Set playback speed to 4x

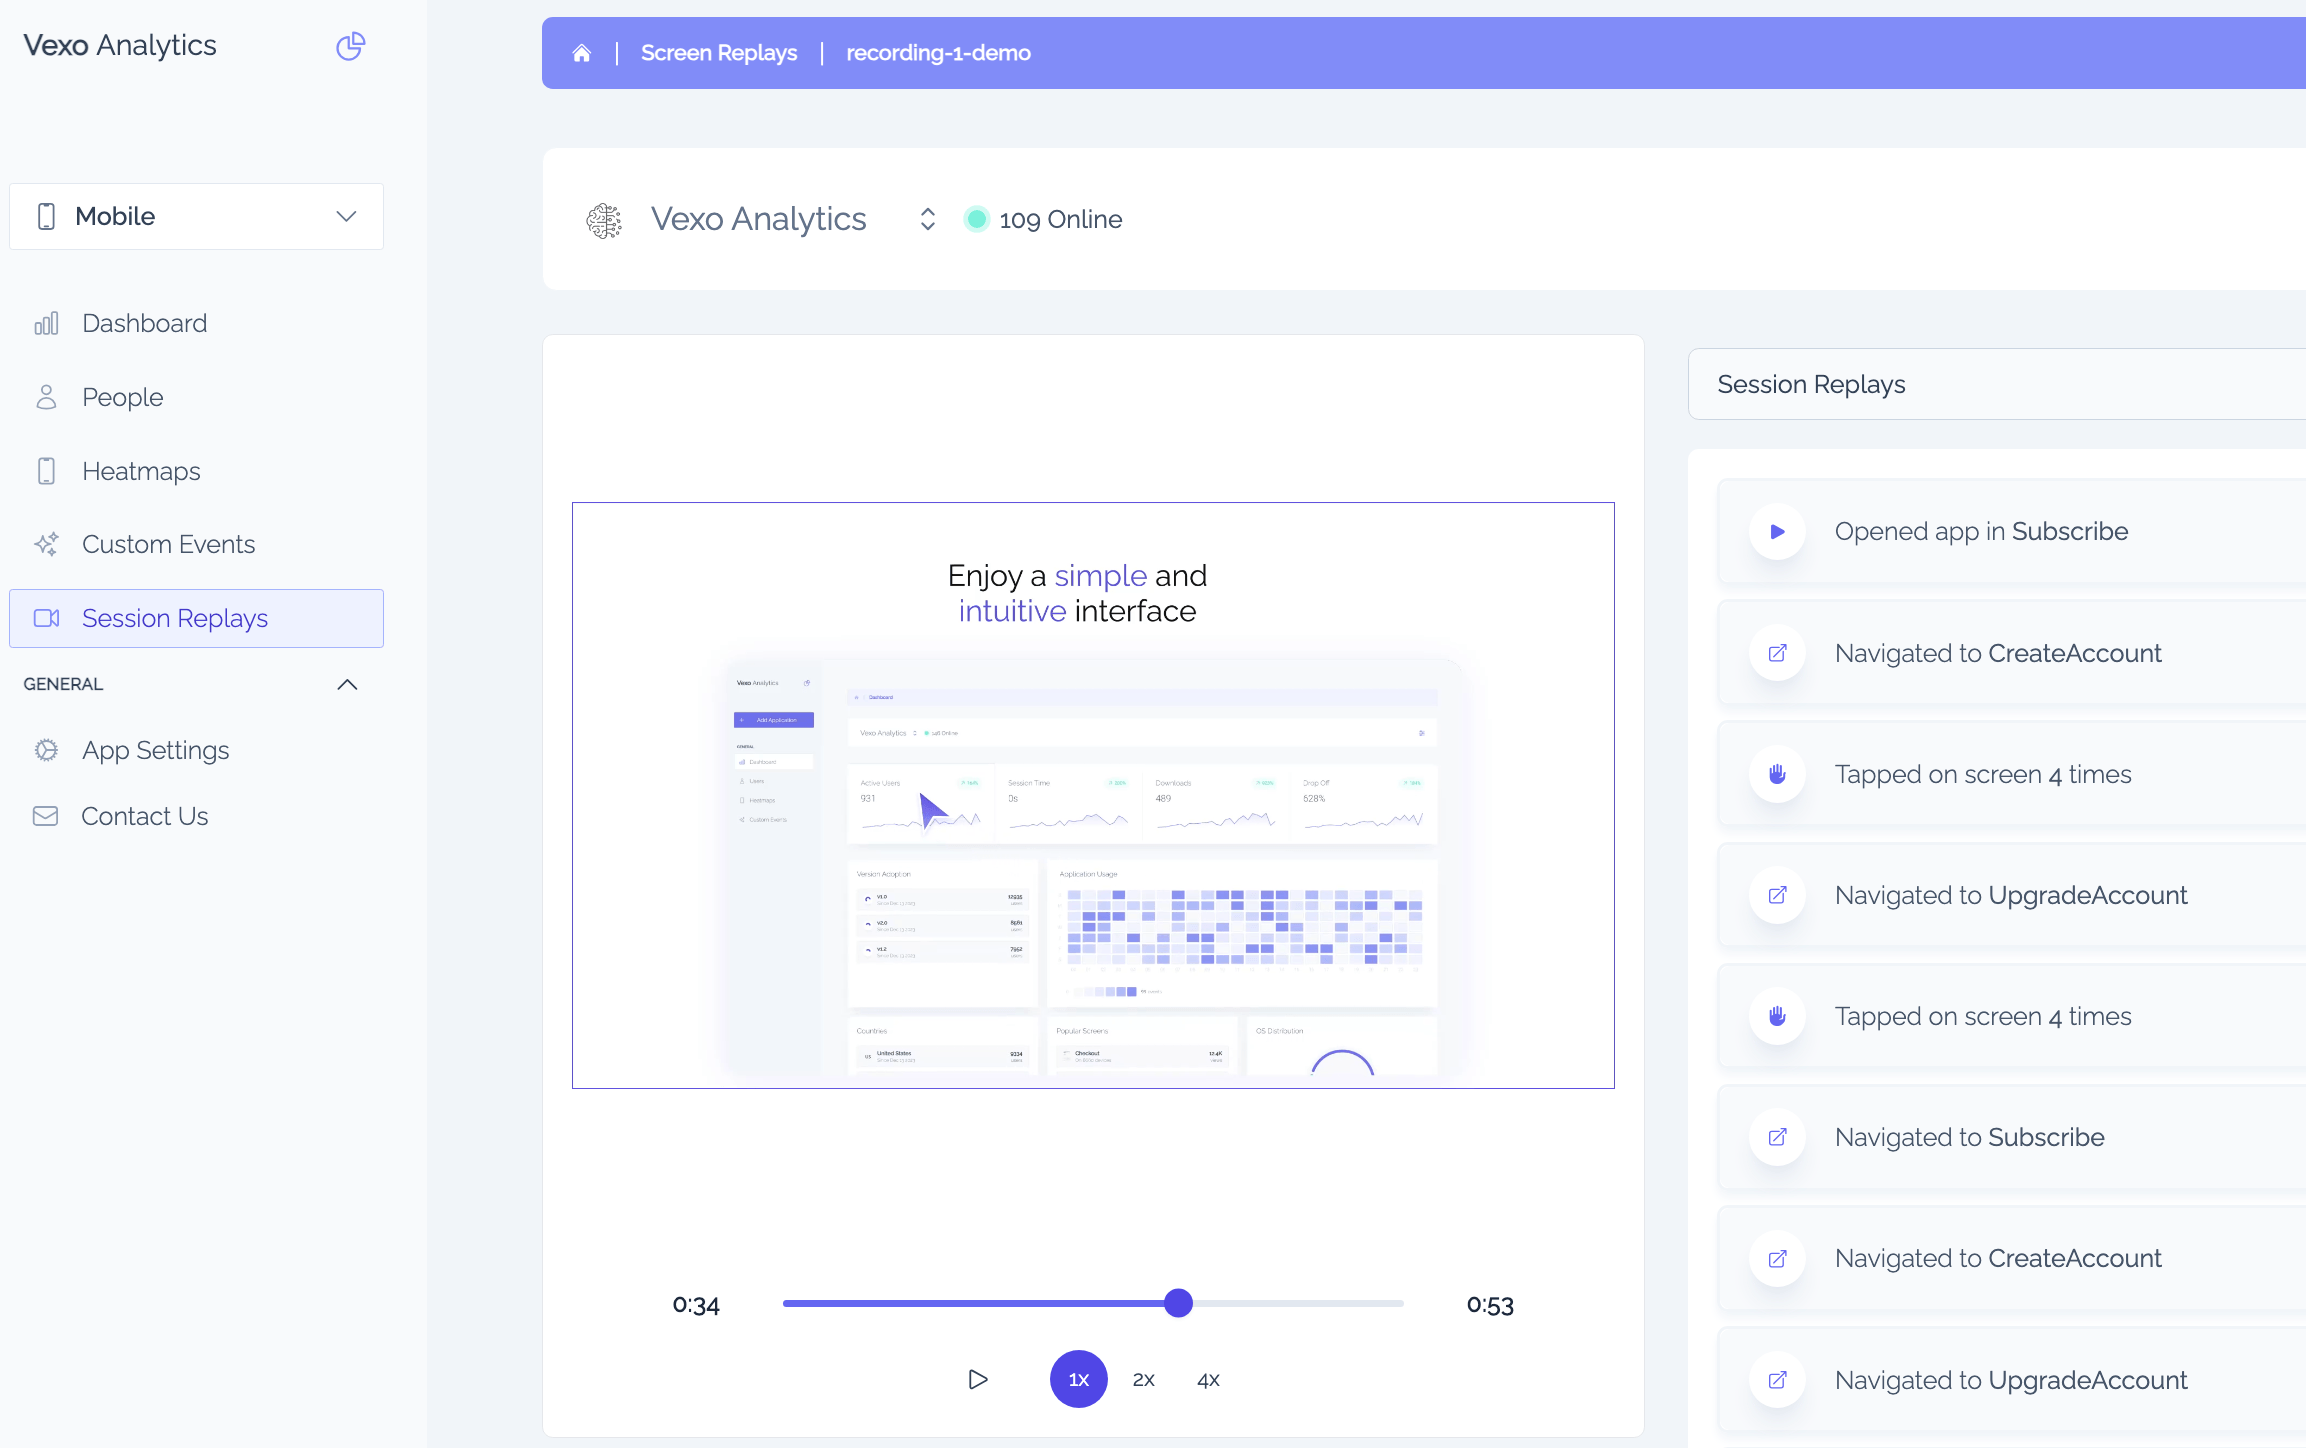[1209, 1380]
